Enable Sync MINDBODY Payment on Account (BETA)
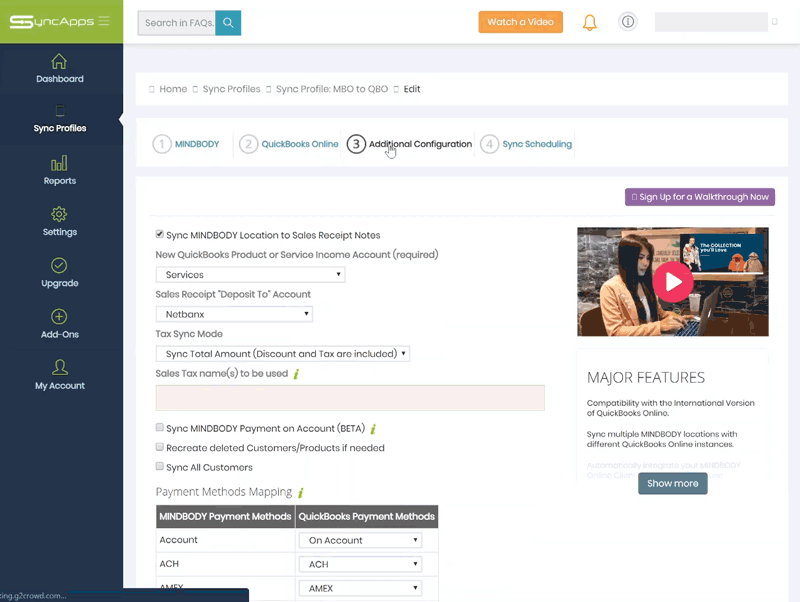Screen dimensions: 800x602 pos(160,428)
